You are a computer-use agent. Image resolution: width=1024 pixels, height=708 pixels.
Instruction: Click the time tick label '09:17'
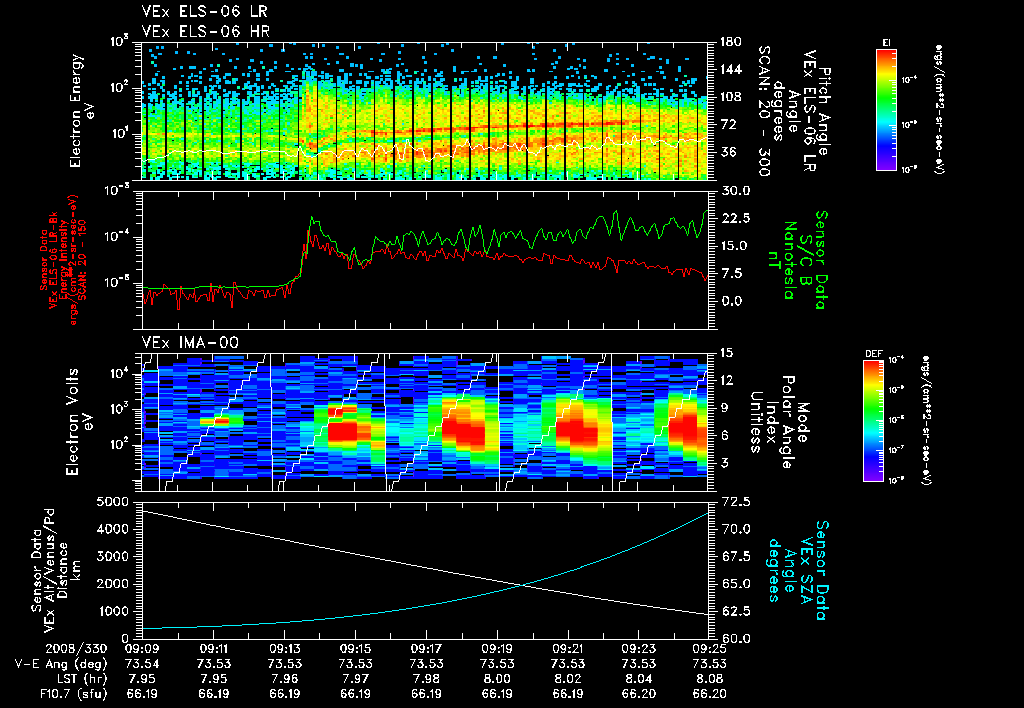point(426,649)
